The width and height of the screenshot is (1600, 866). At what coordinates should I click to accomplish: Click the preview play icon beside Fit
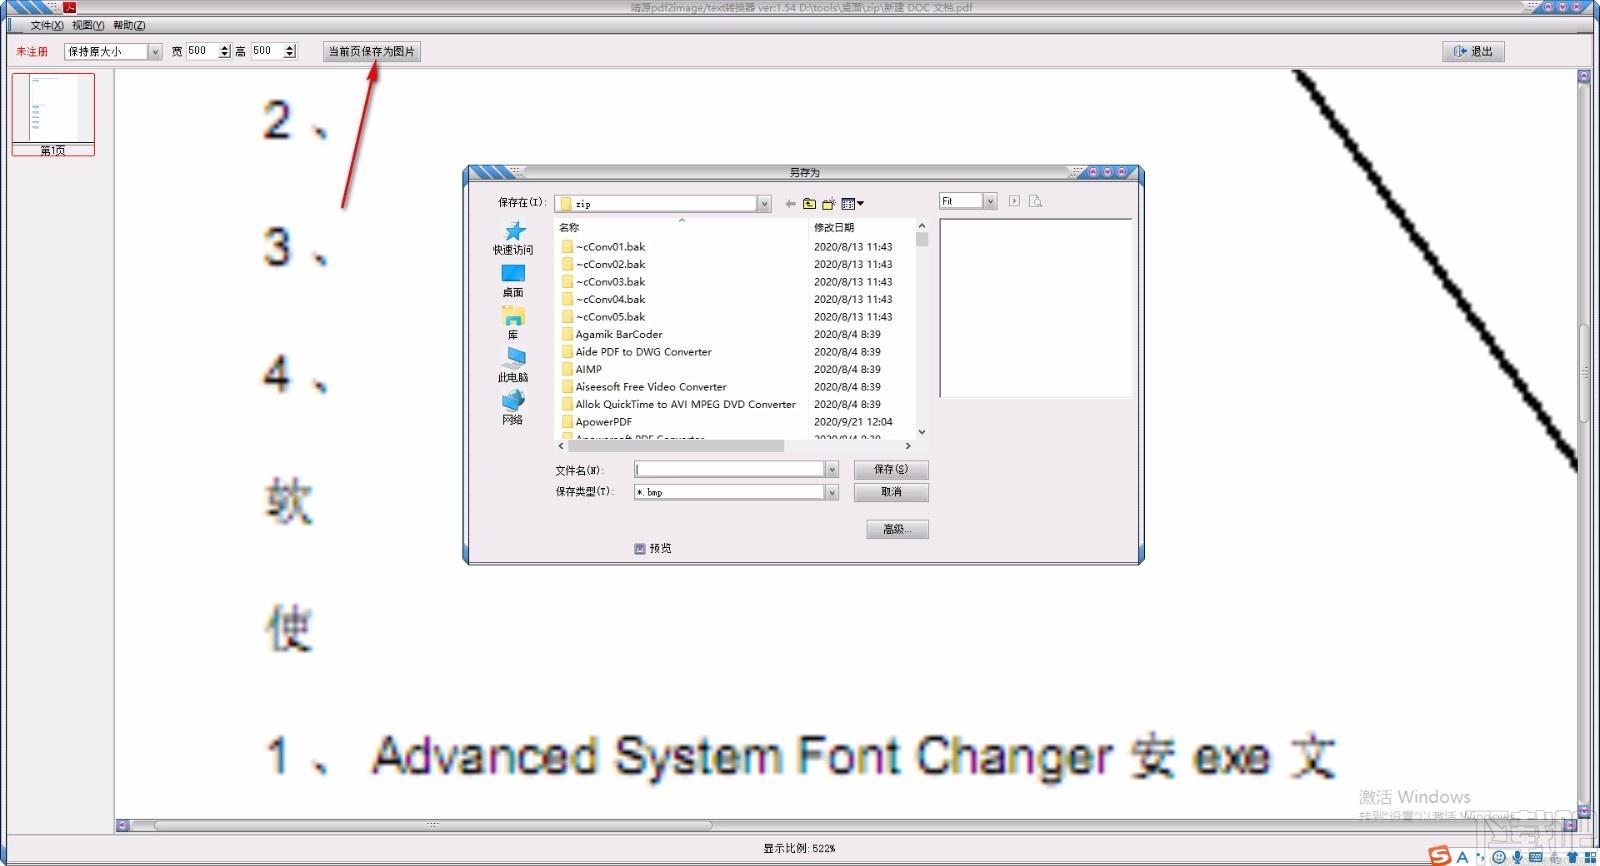pyautogui.click(x=1014, y=201)
